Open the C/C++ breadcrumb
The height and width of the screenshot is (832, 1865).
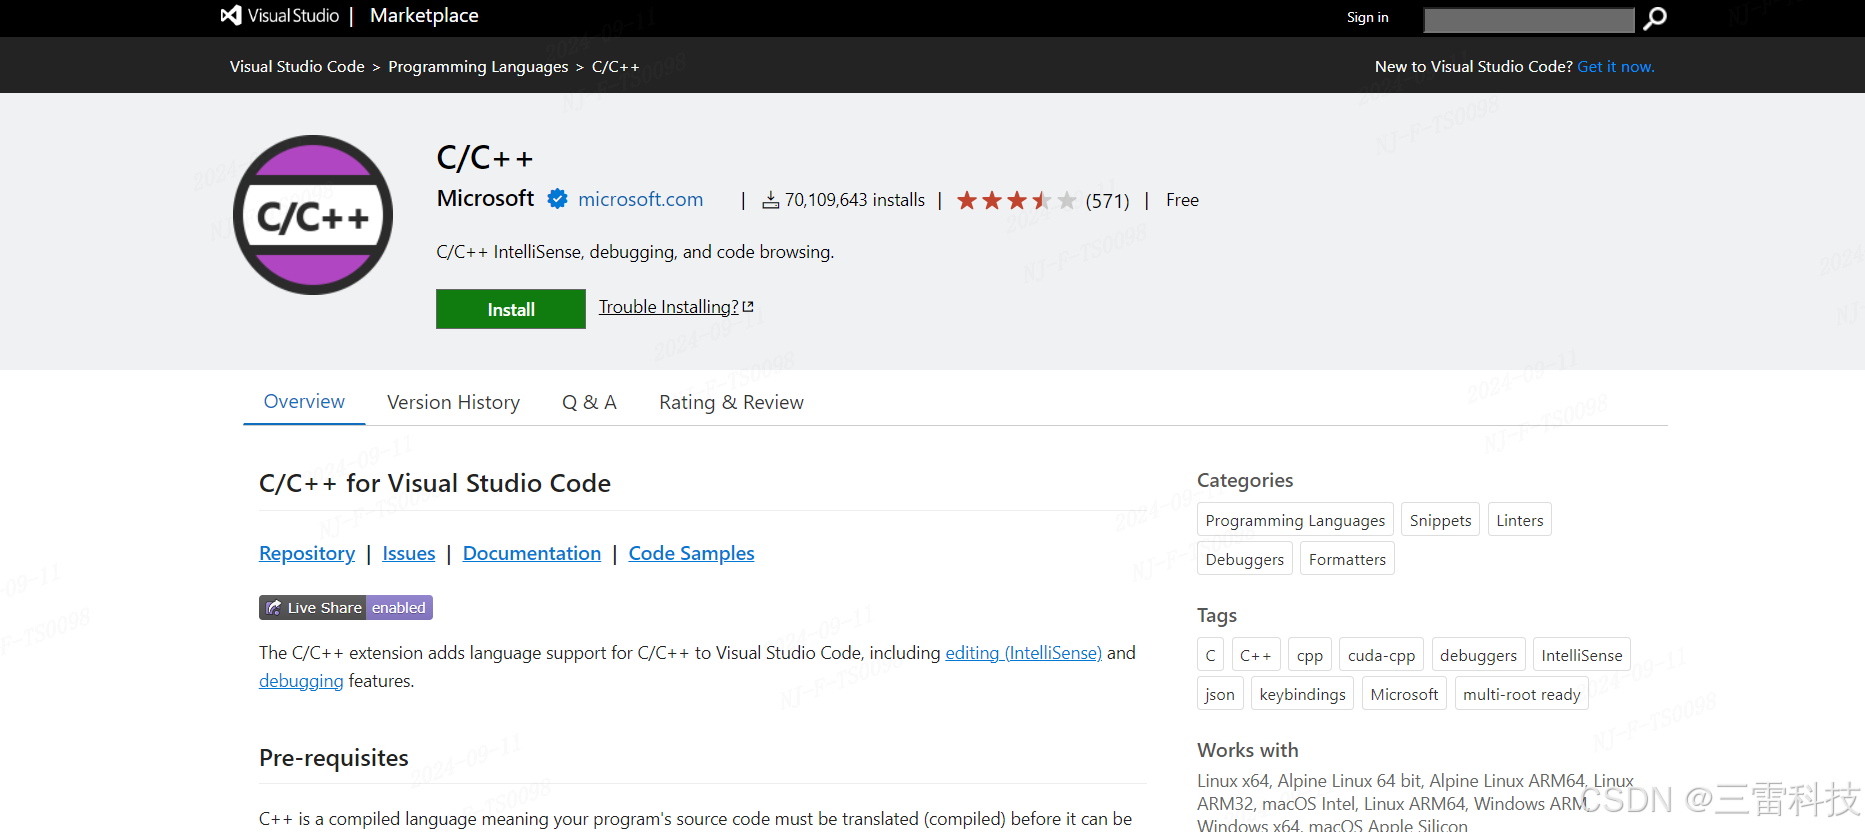click(615, 66)
